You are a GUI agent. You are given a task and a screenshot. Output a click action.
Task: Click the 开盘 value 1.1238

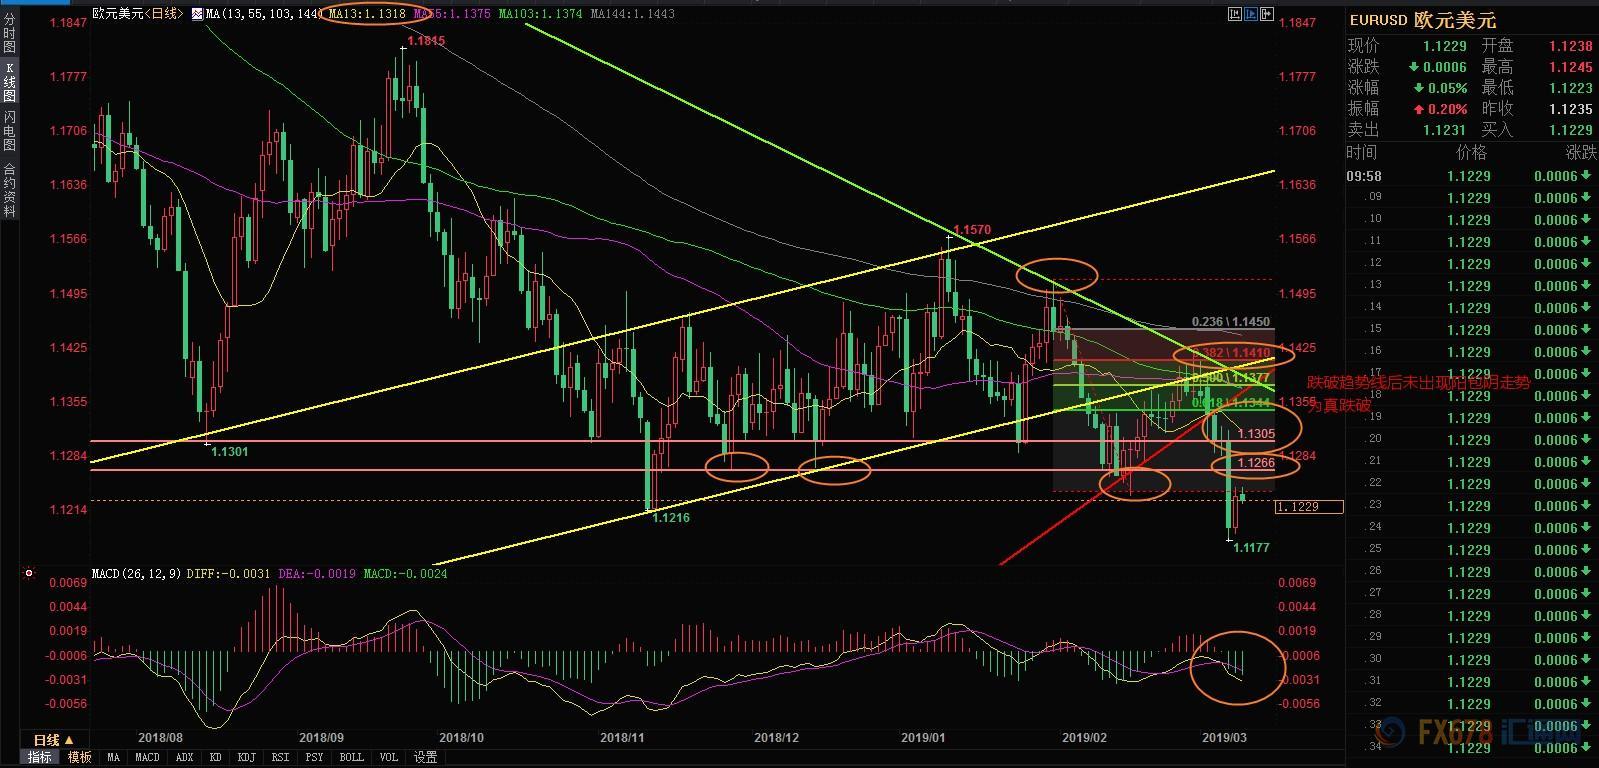click(x=1570, y=46)
